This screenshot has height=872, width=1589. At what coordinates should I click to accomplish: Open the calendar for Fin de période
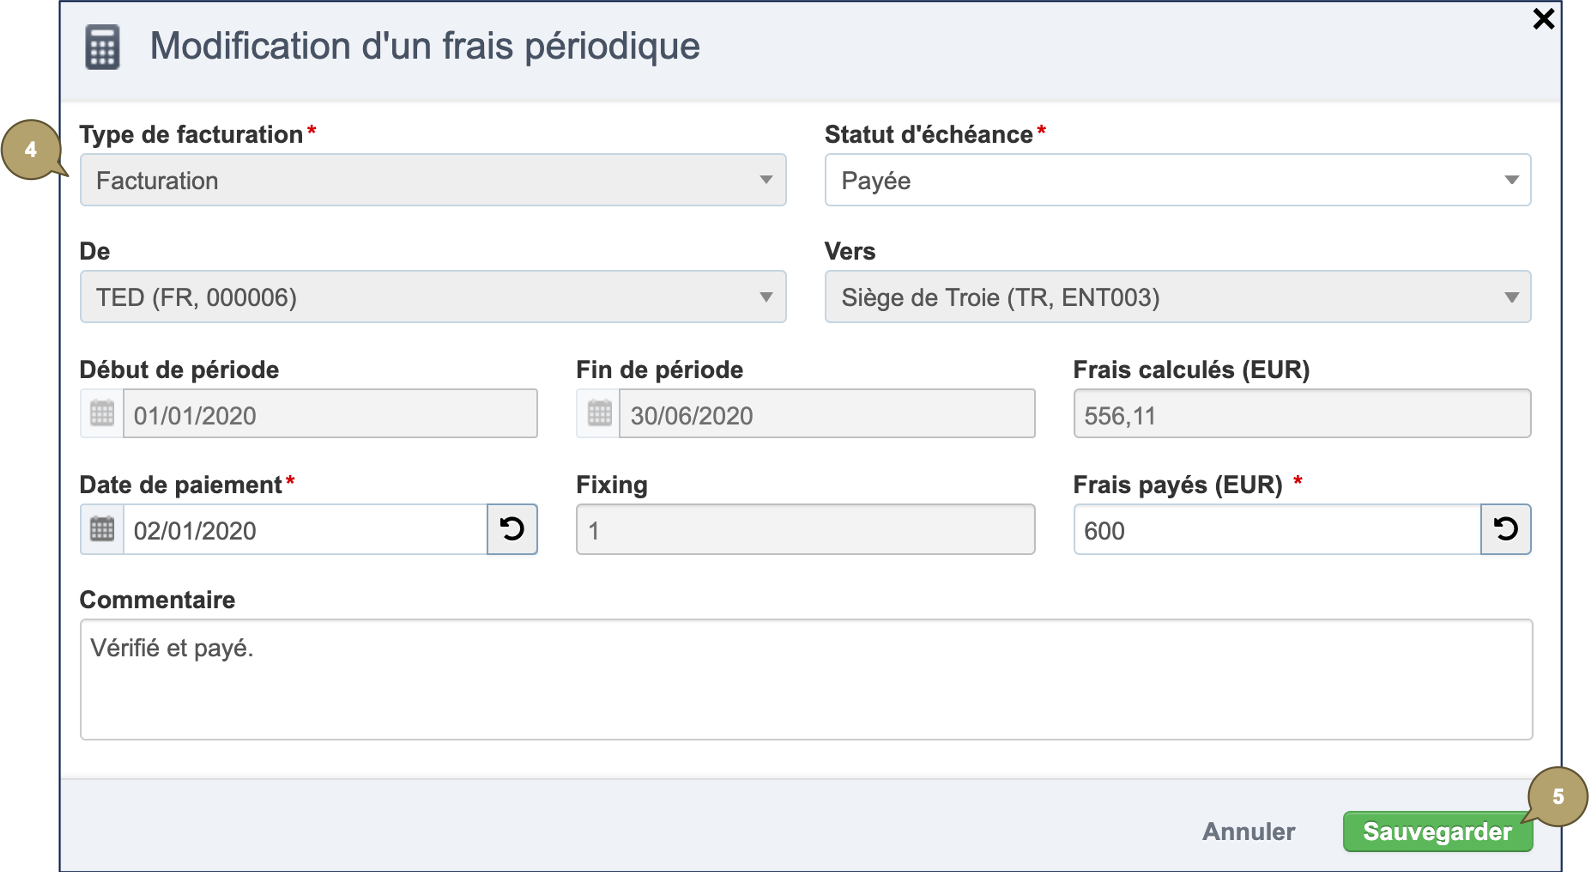(x=597, y=412)
